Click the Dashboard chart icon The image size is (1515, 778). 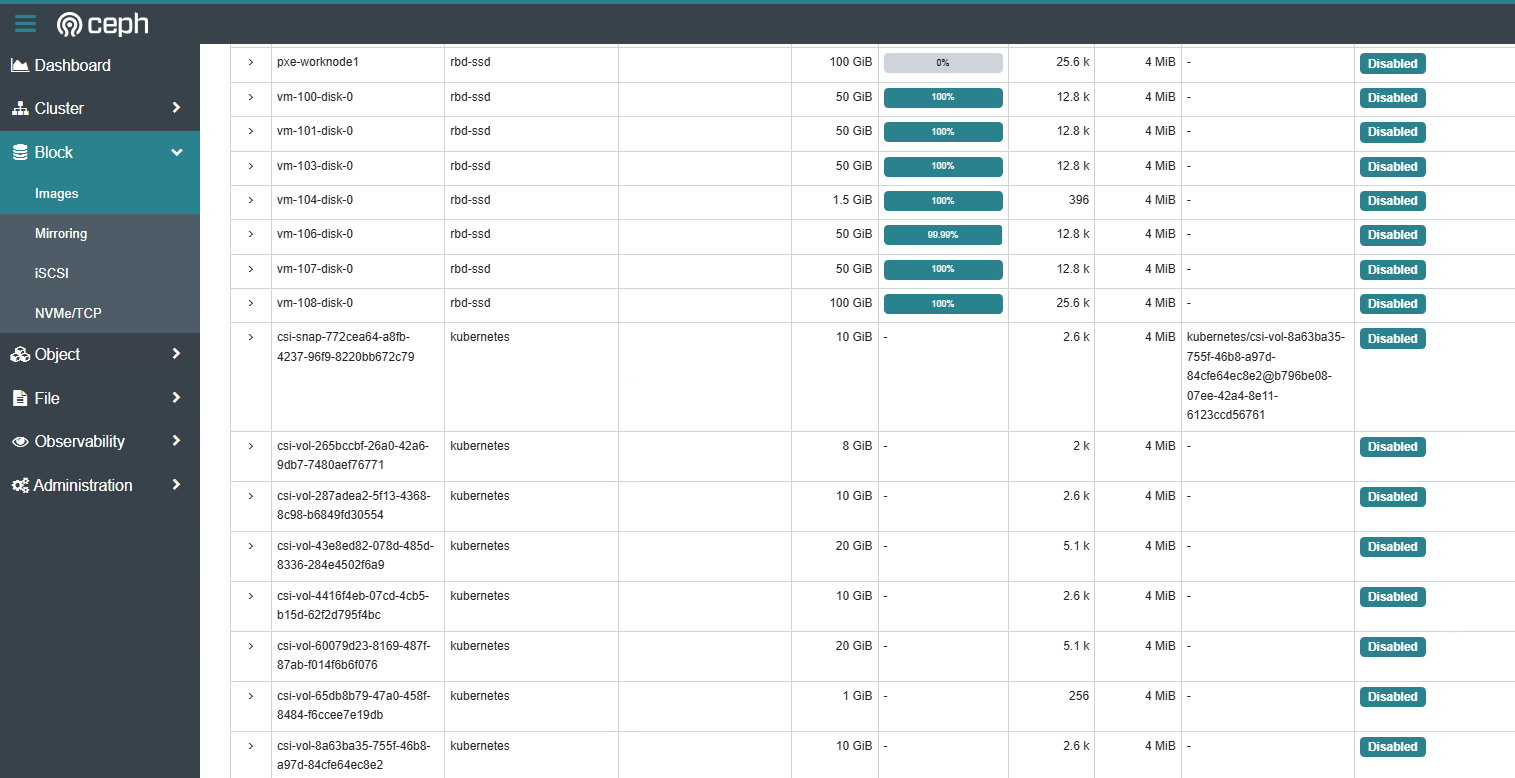point(19,65)
